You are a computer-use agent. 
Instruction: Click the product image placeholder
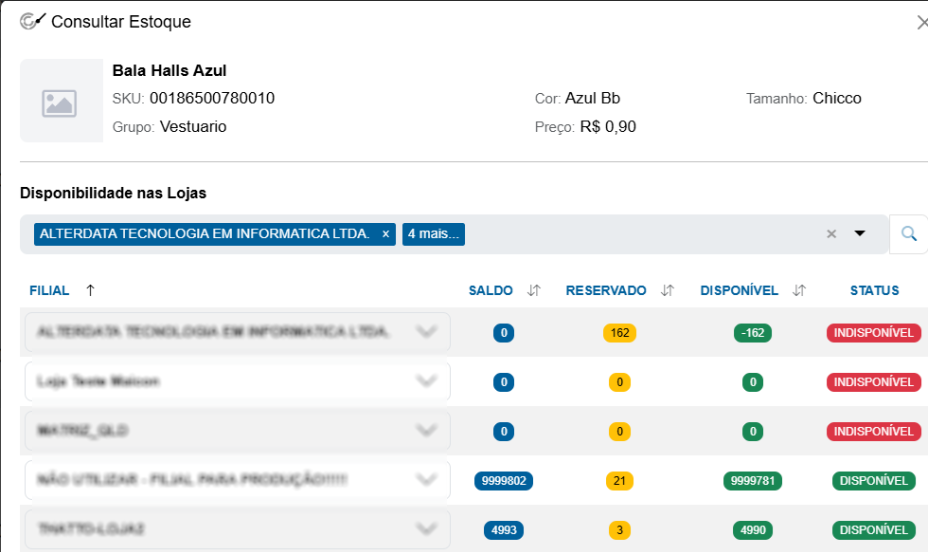pos(61,101)
